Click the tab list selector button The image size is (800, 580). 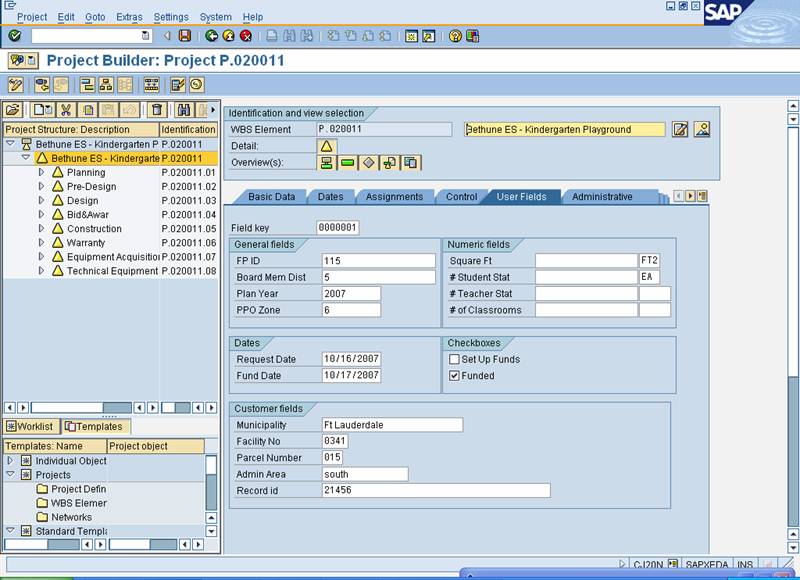[702, 196]
